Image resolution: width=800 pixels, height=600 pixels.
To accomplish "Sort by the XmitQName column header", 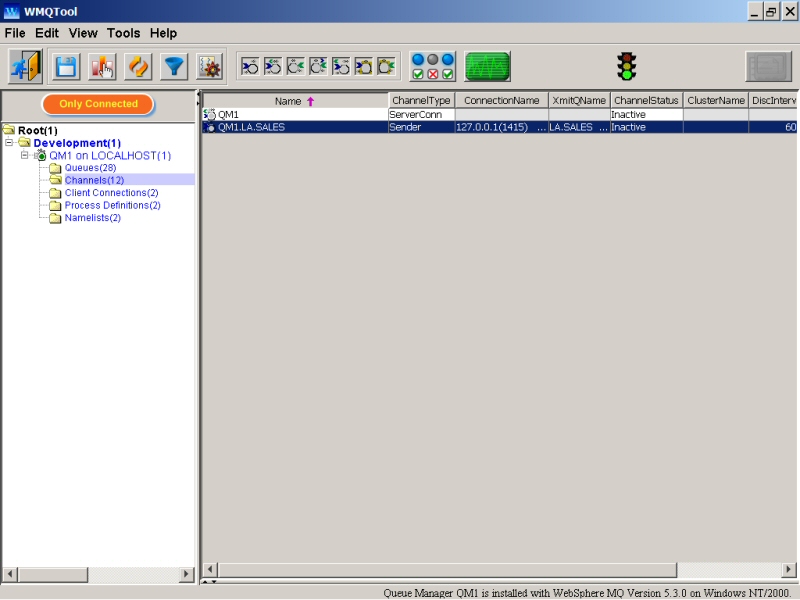I will (x=579, y=101).
